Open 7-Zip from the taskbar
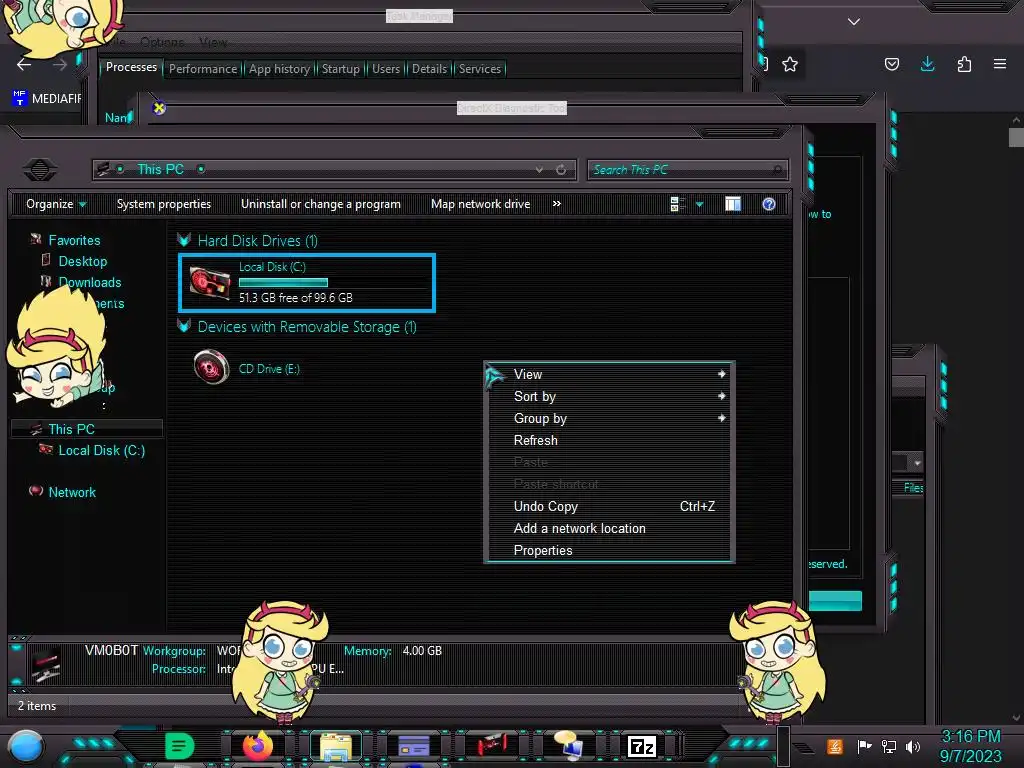Viewport: 1024px width, 768px height. pos(641,746)
